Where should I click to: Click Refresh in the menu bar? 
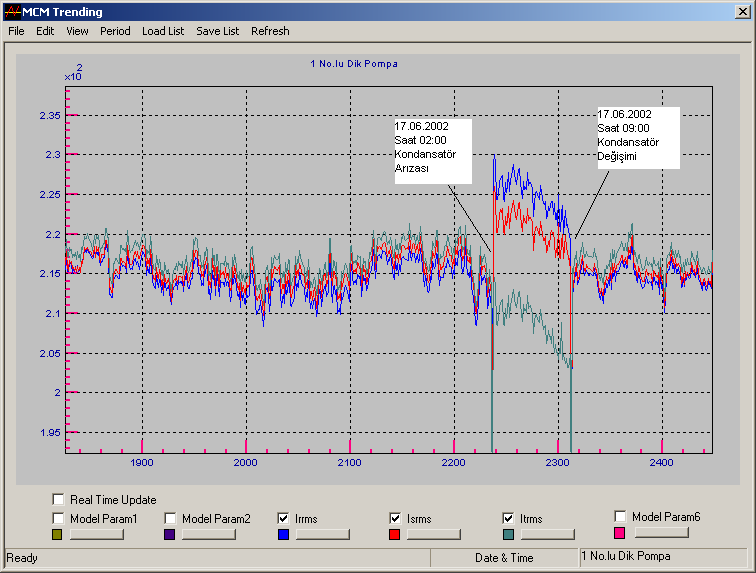270,31
